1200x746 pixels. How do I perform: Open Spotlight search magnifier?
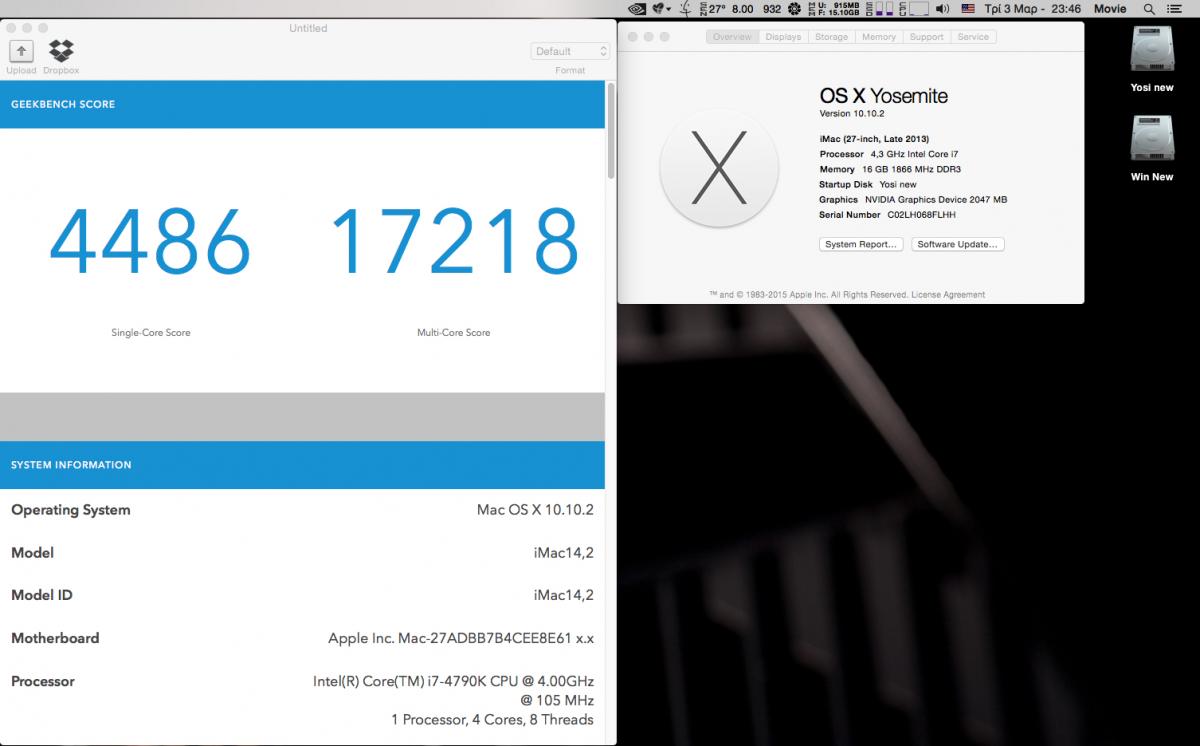click(x=1148, y=8)
